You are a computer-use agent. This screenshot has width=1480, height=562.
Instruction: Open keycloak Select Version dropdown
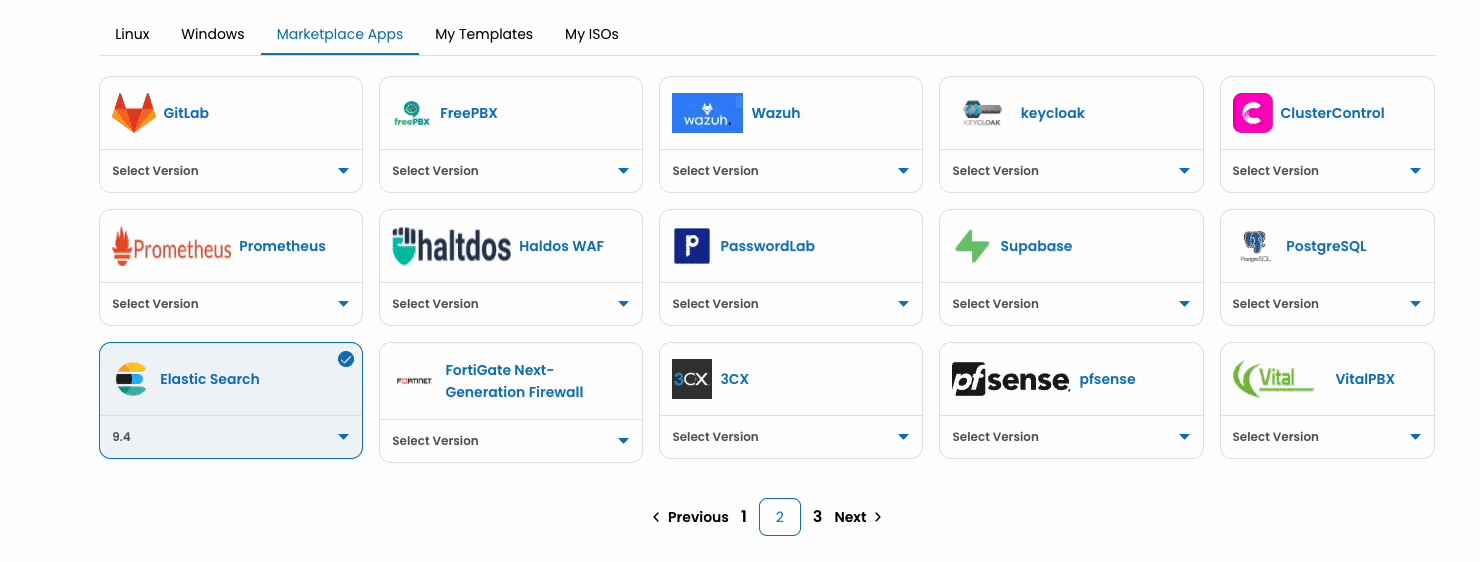tap(1071, 171)
